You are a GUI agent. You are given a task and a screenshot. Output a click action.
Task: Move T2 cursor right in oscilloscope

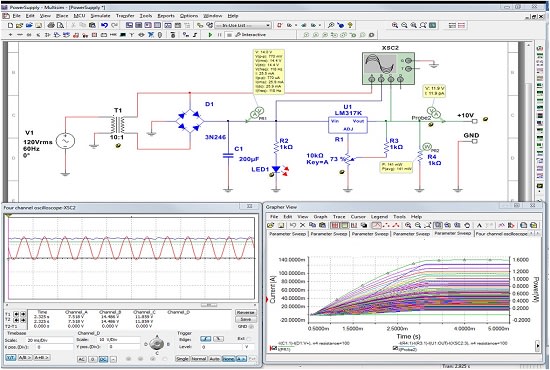pos(23,320)
